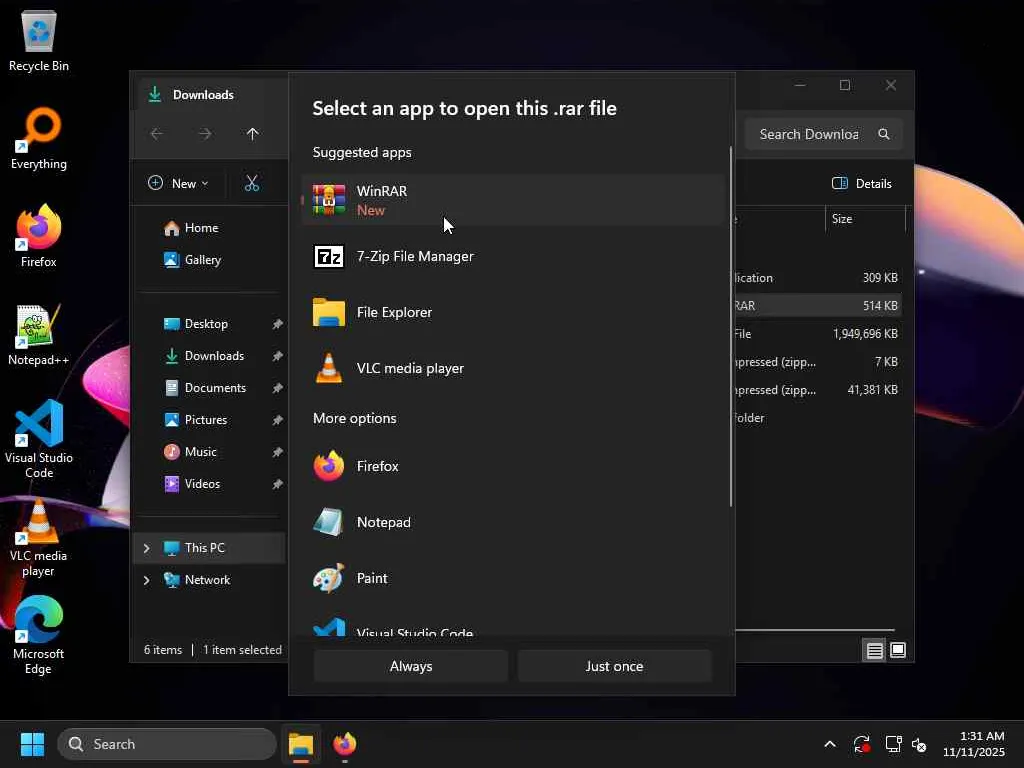
Task: Select Visual Studio Code desktop shortcut
Action: click(x=39, y=439)
